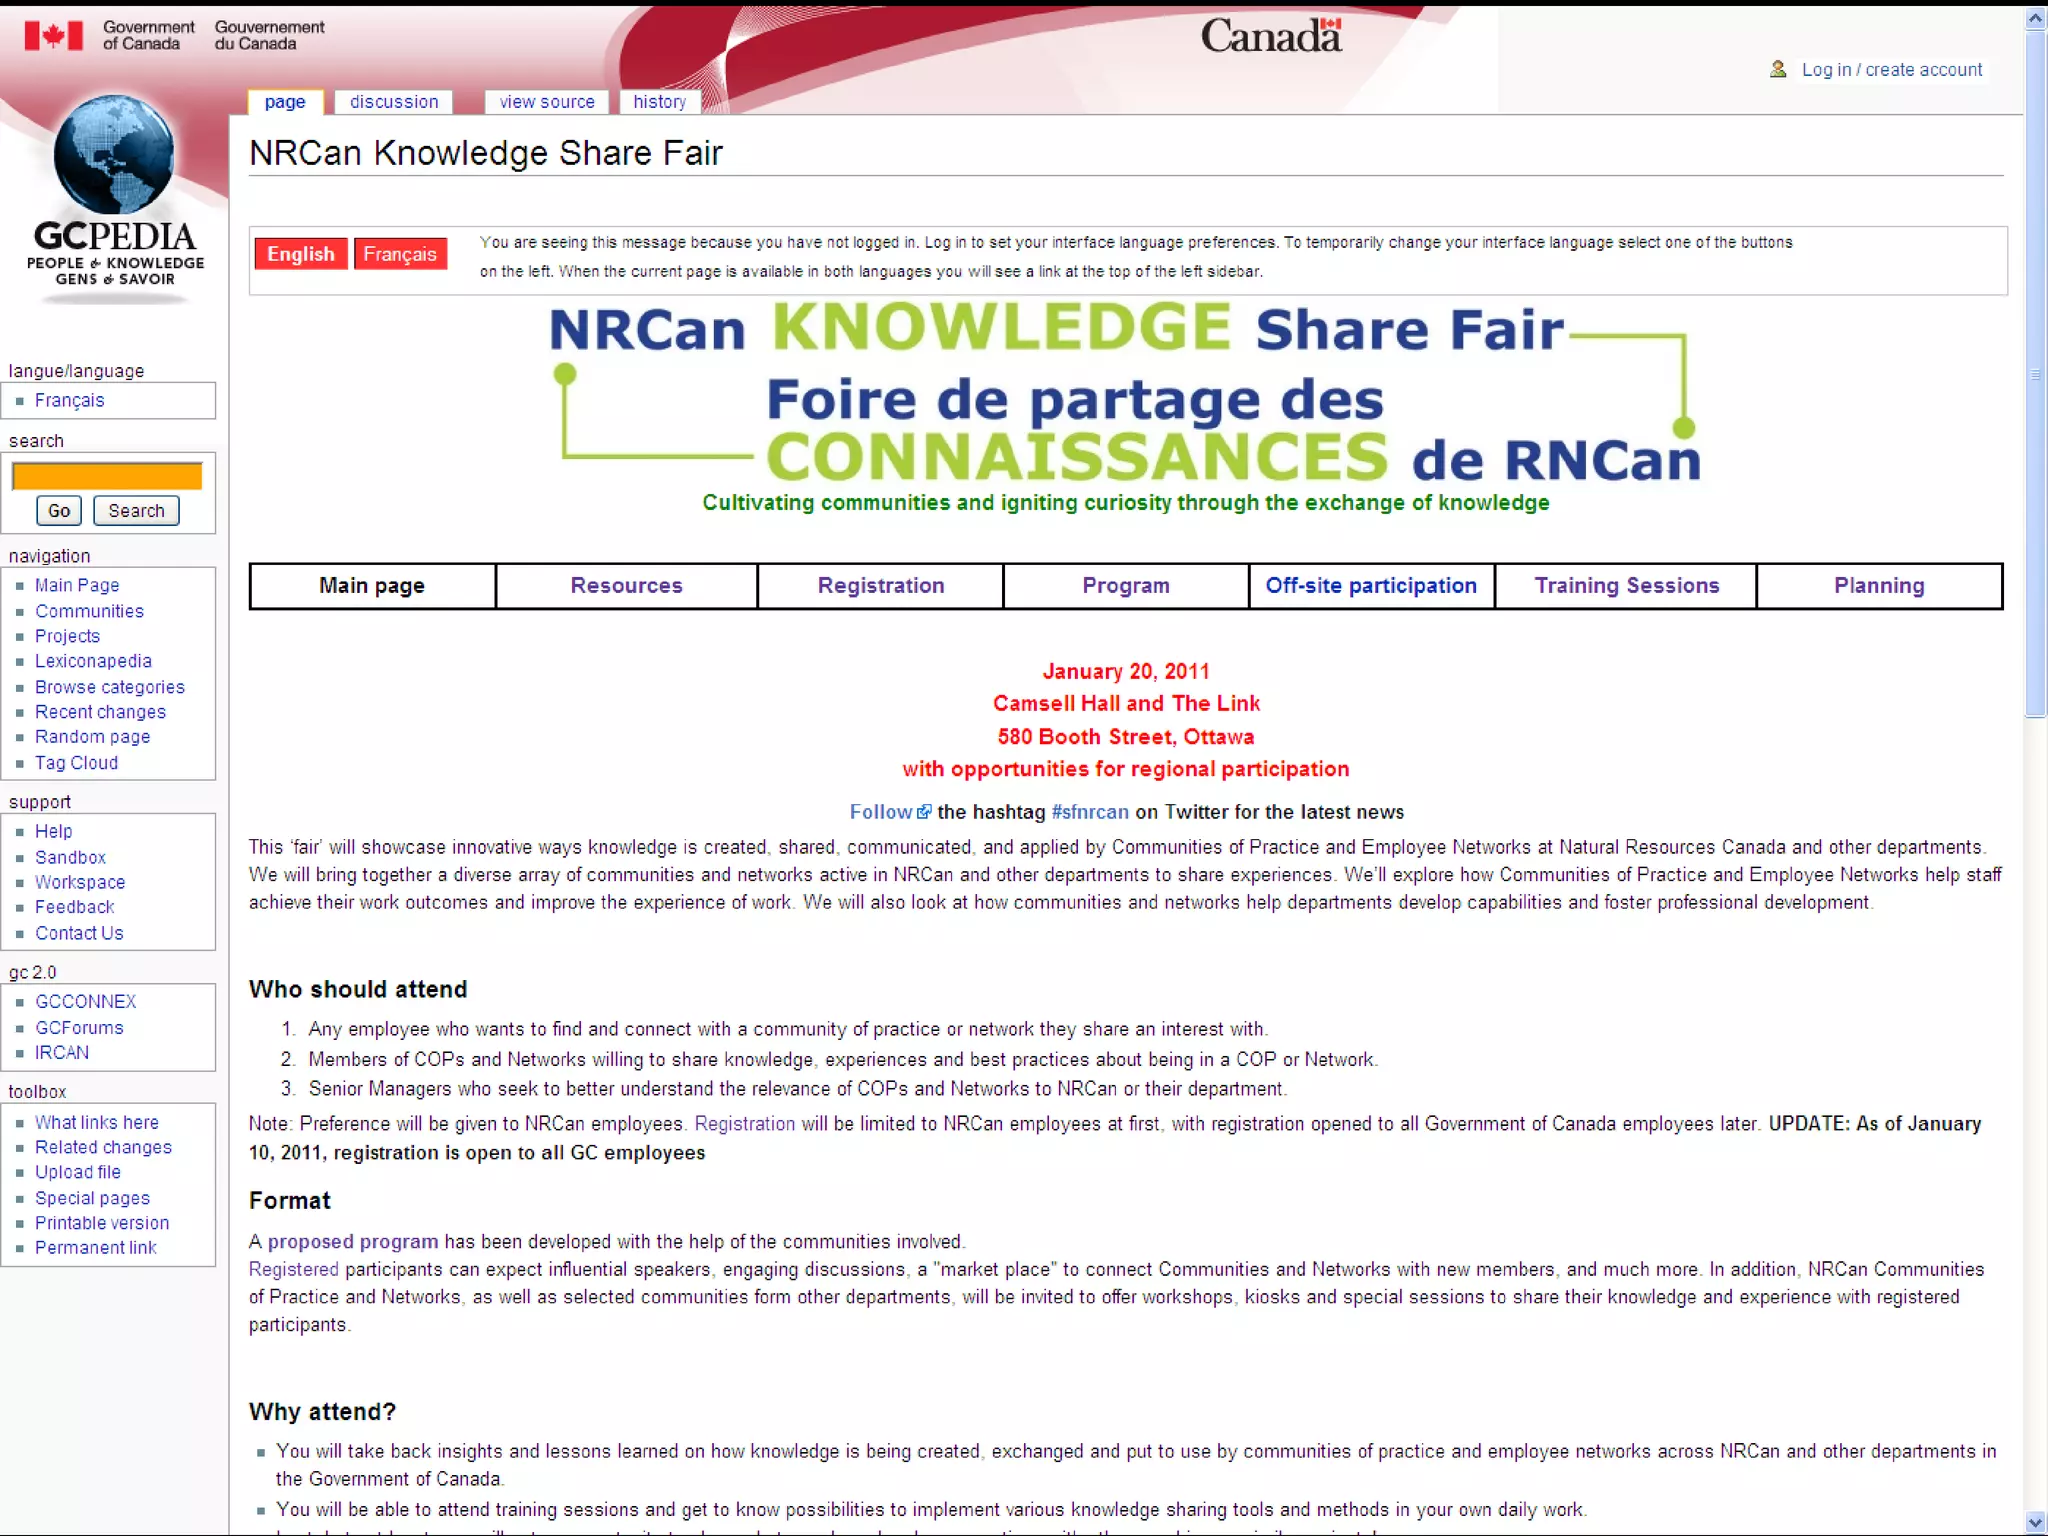Open the Recent changes sidebar link
The height and width of the screenshot is (1536, 2048).
100,712
